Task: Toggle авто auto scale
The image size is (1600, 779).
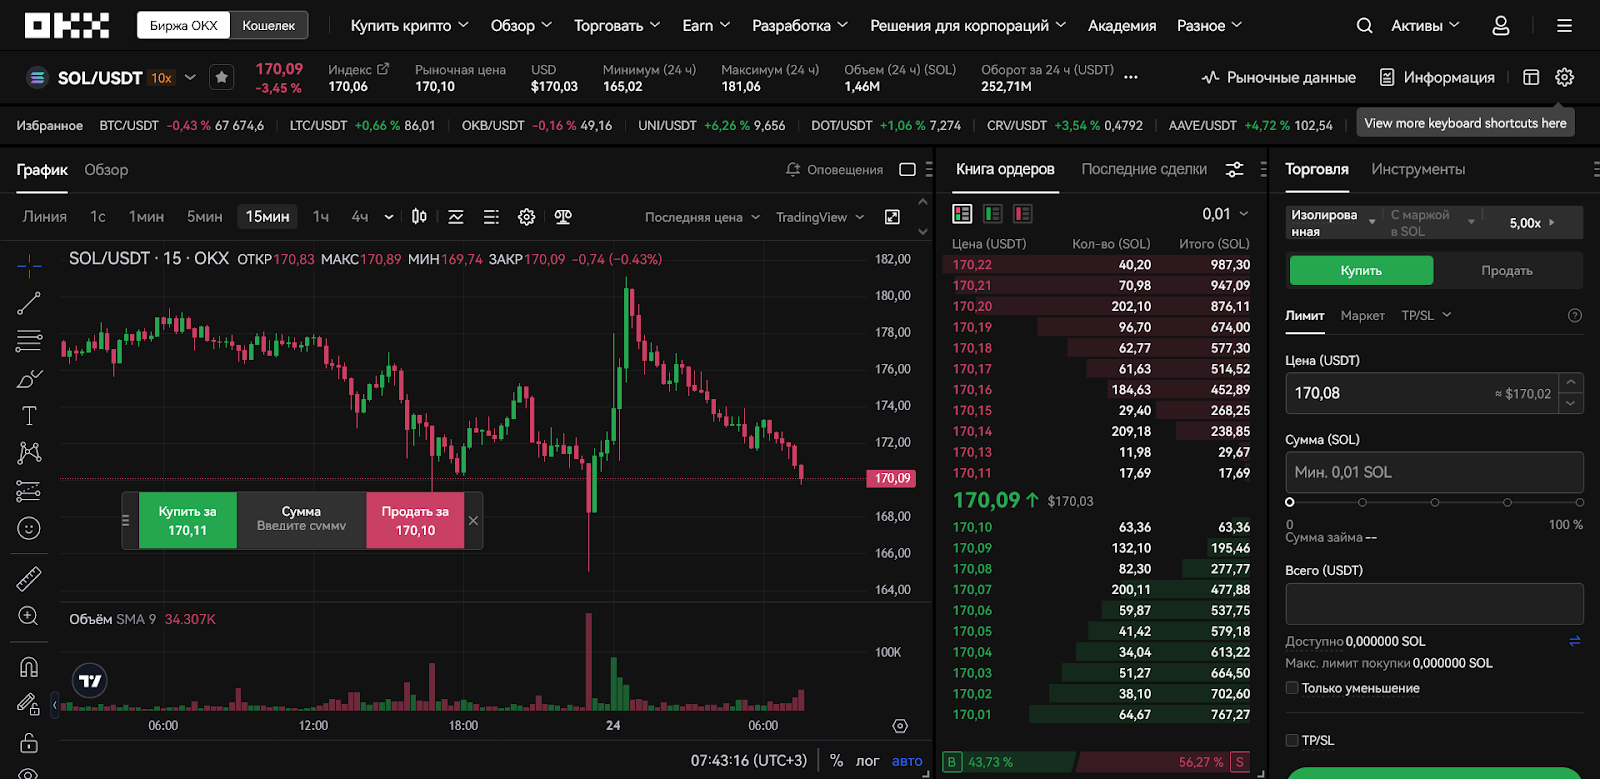Action: (907, 761)
